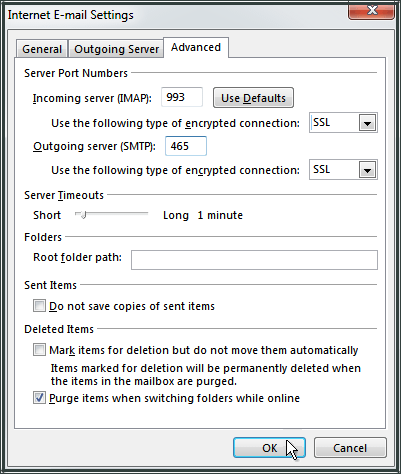Confirm settings with the OK button
Image resolution: width=401 pixels, height=475 pixels.
(x=269, y=448)
